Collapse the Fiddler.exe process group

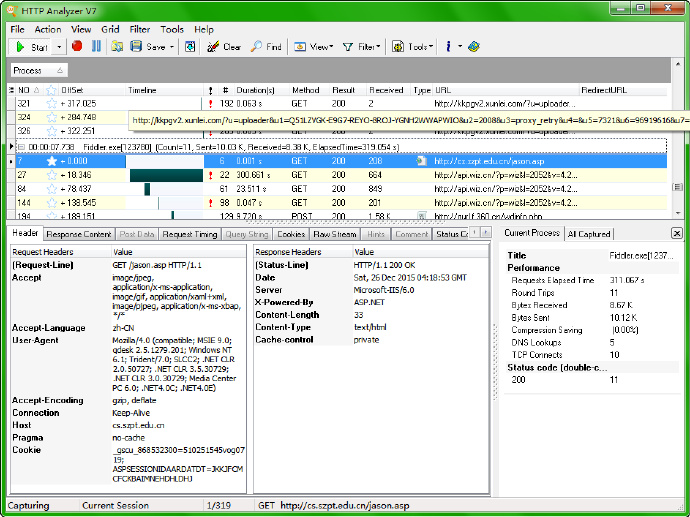pyautogui.click(x=21, y=147)
